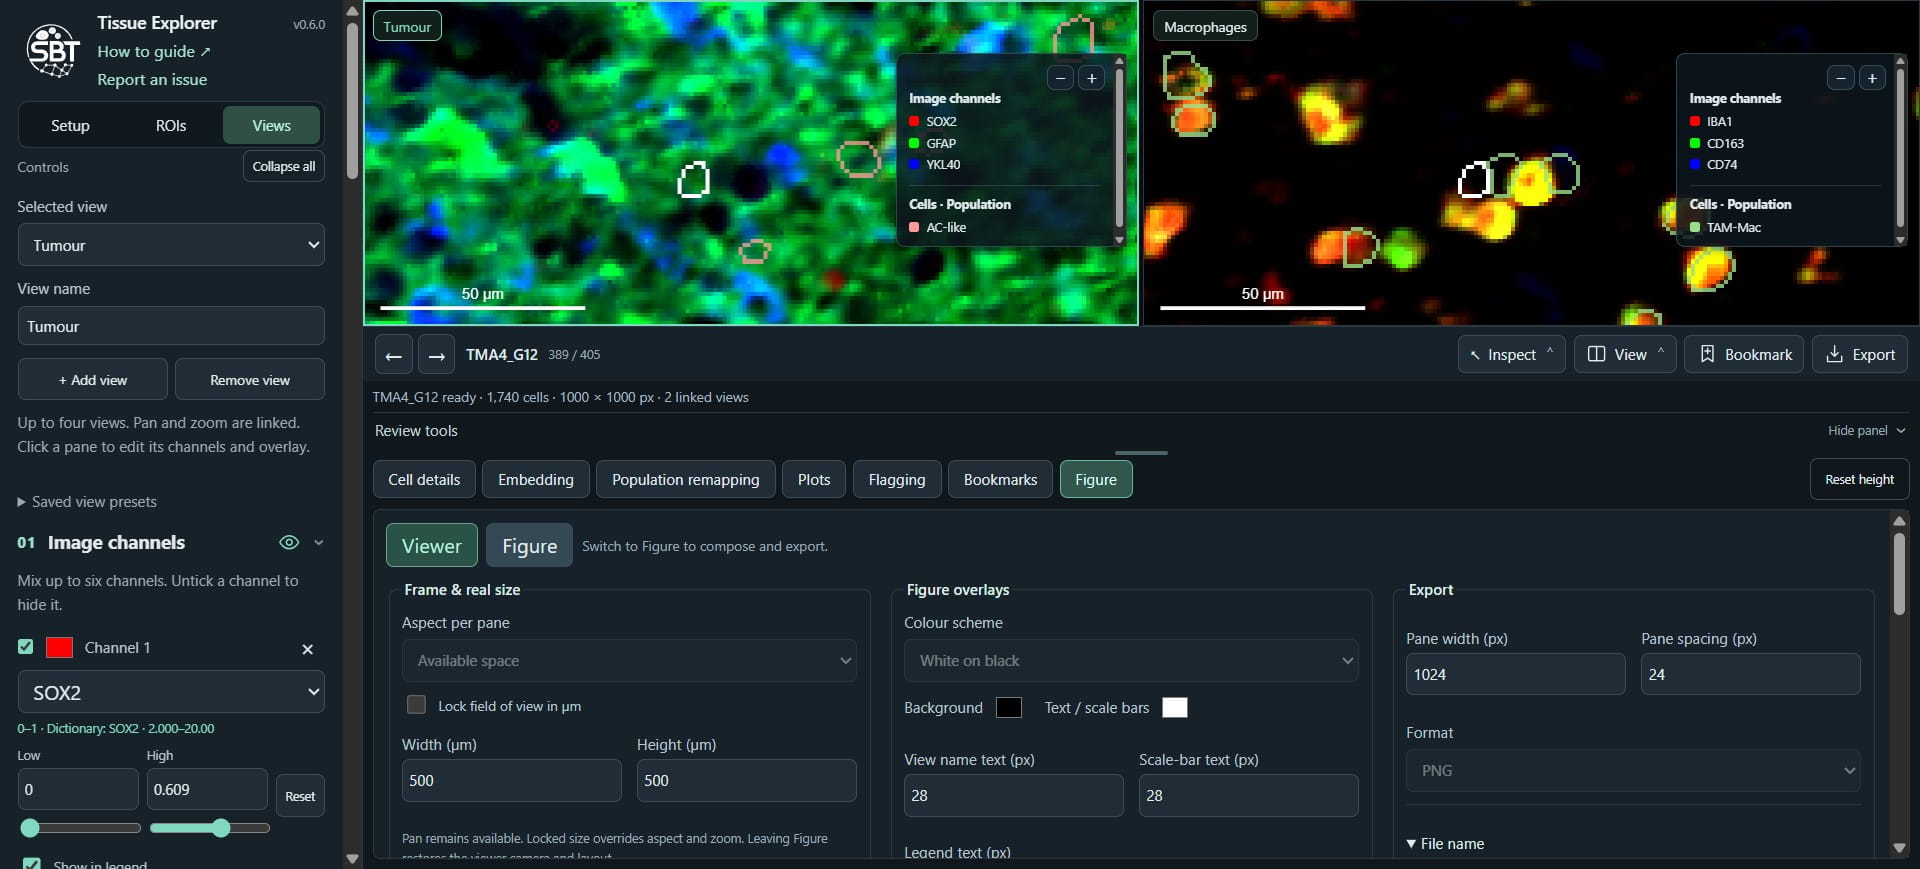Remove Channel 1 with the X icon
The height and width of the screenshot is (869, 1920).
[307, 649]
